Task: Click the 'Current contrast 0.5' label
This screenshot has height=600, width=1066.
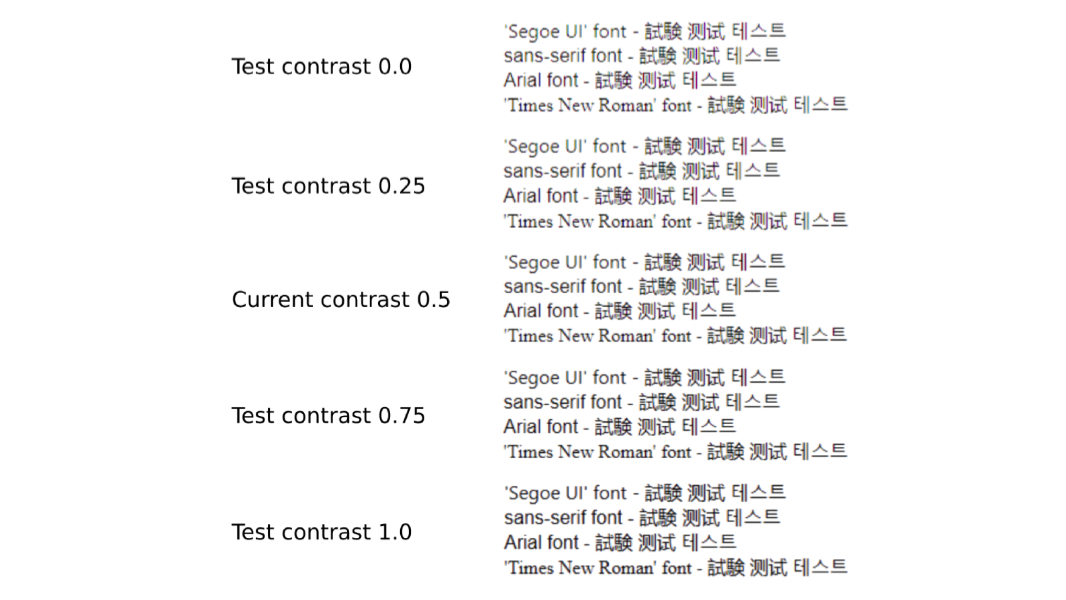Action: click(x=341, y=300)
